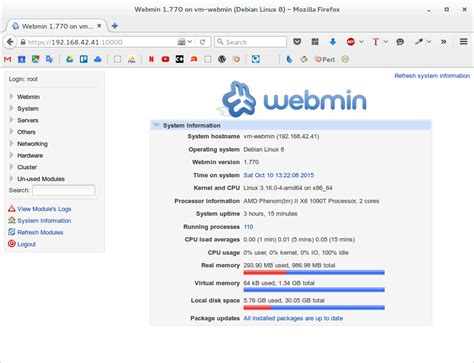Click the Refresh Modules link
The image size is (474, 363).
click(40, 232)
